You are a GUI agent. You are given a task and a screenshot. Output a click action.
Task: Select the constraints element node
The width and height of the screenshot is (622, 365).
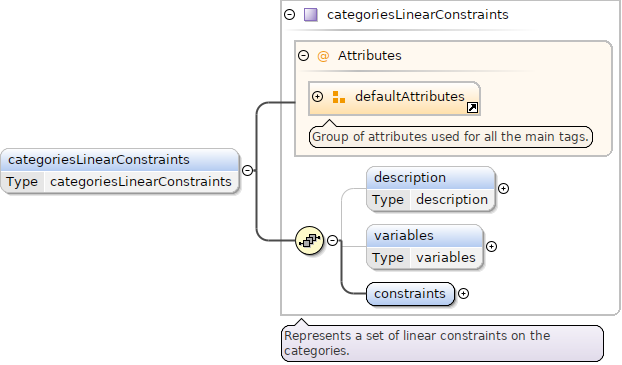[410, 294]
